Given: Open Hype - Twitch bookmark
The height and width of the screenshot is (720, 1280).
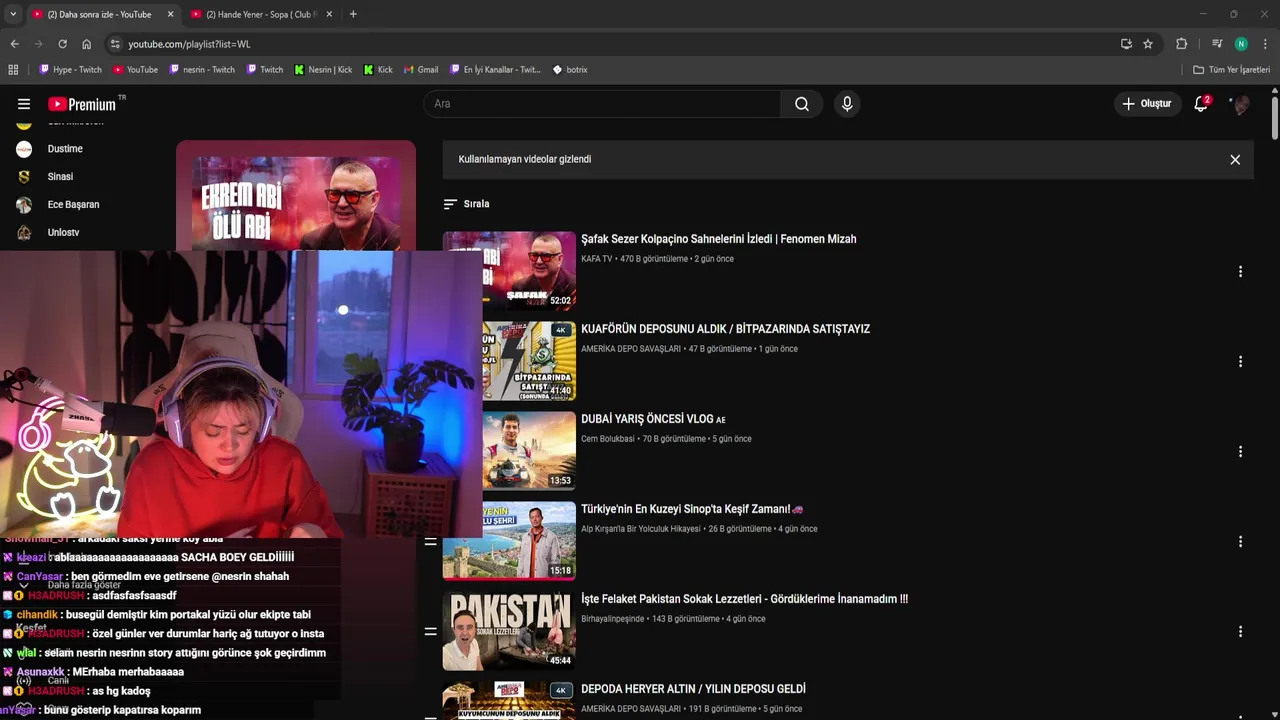Looking at the screenshot, I should pos(70,70).
